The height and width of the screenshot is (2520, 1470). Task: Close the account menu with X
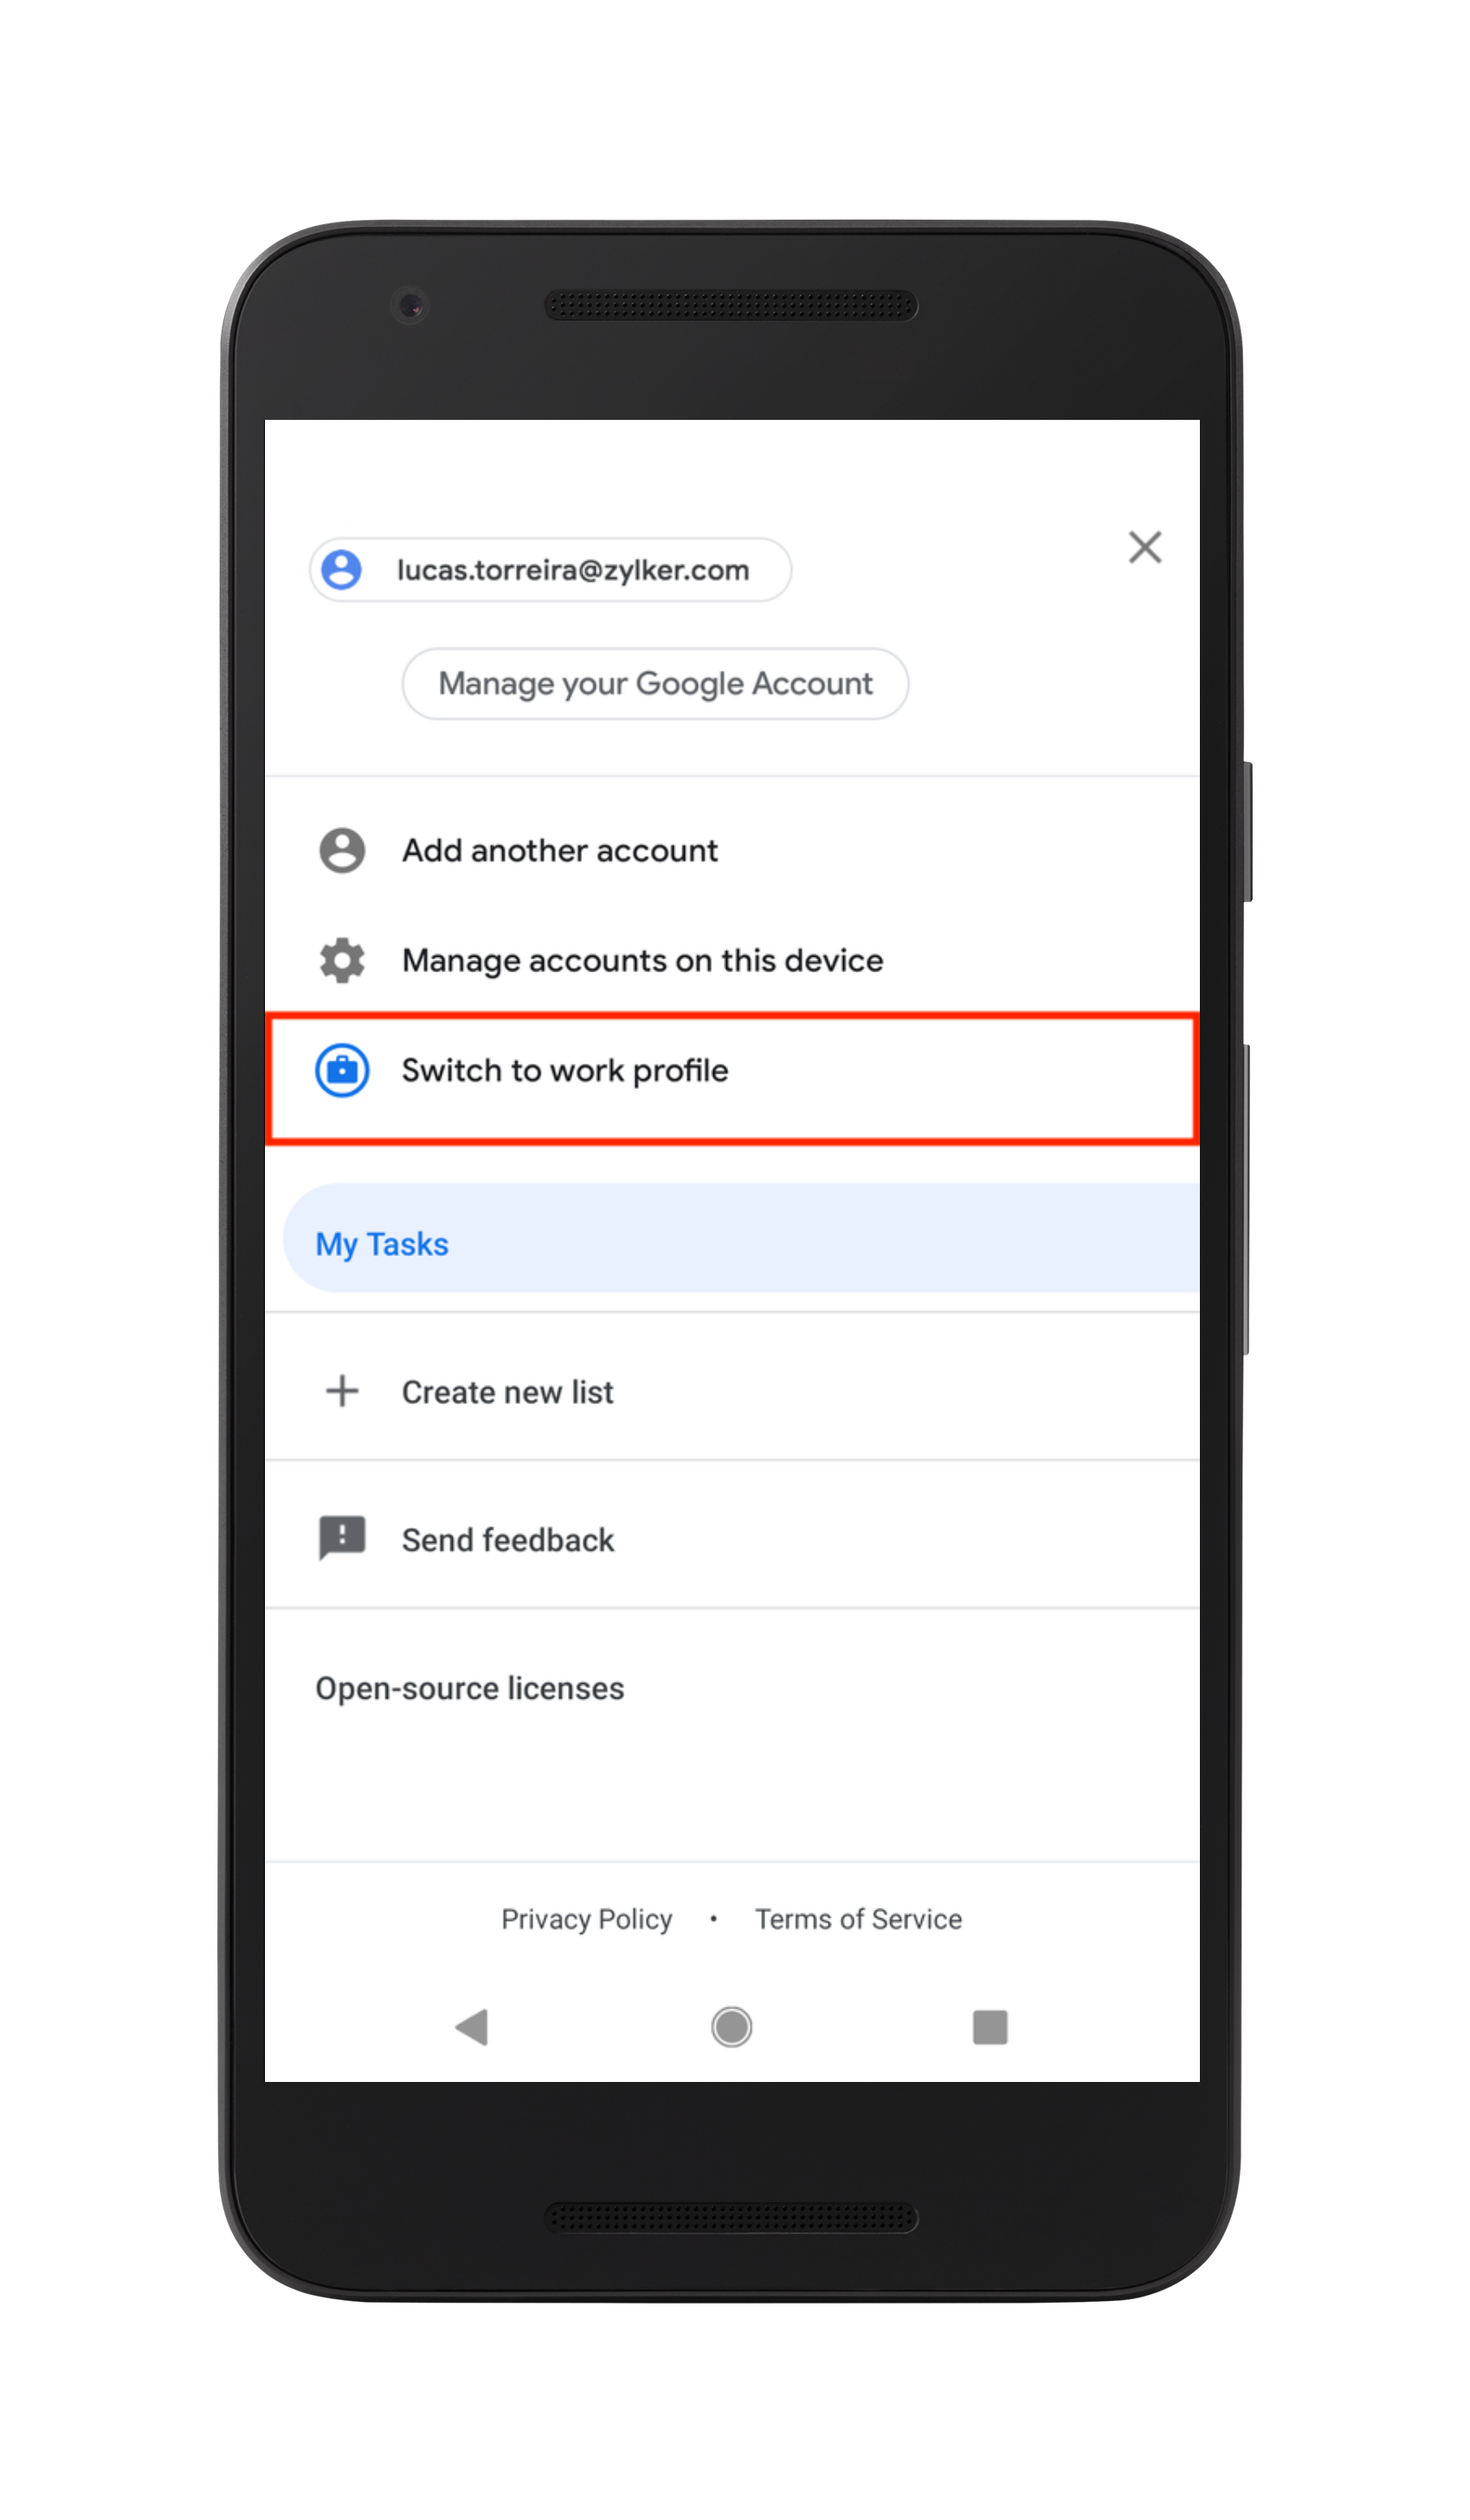tap(1145, 547)
